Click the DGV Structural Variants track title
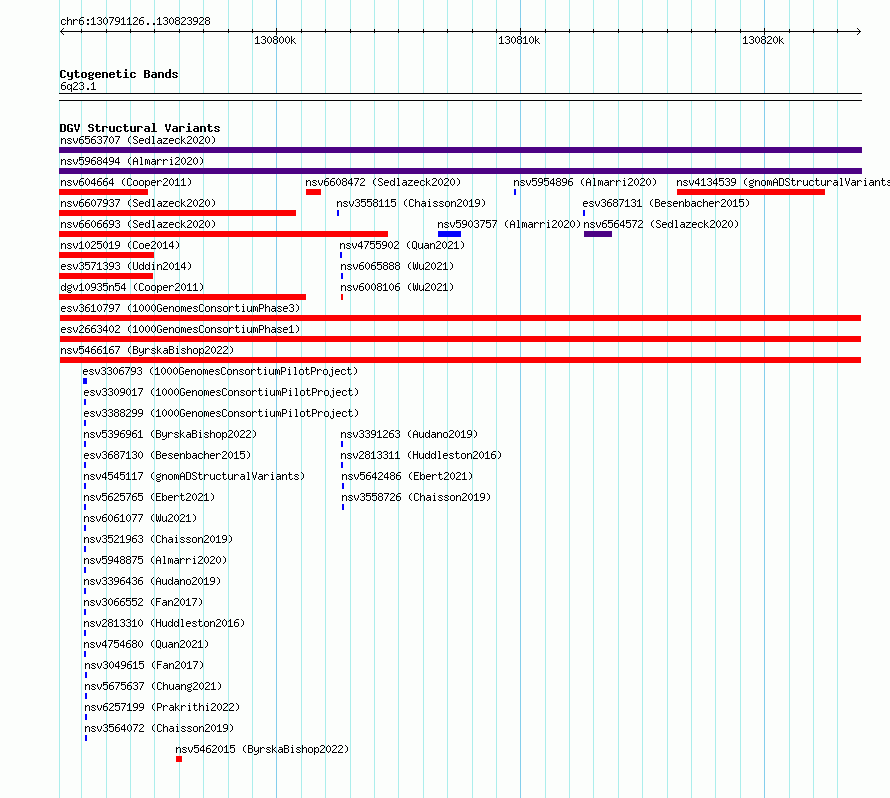Screen dimensions: 890x798 pos(140,128)
